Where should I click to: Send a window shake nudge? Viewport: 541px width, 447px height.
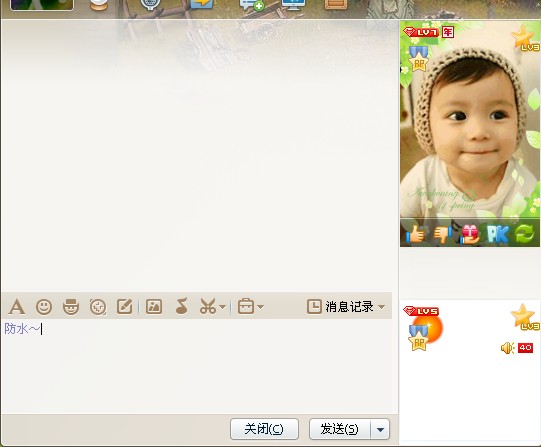point(98,307)
